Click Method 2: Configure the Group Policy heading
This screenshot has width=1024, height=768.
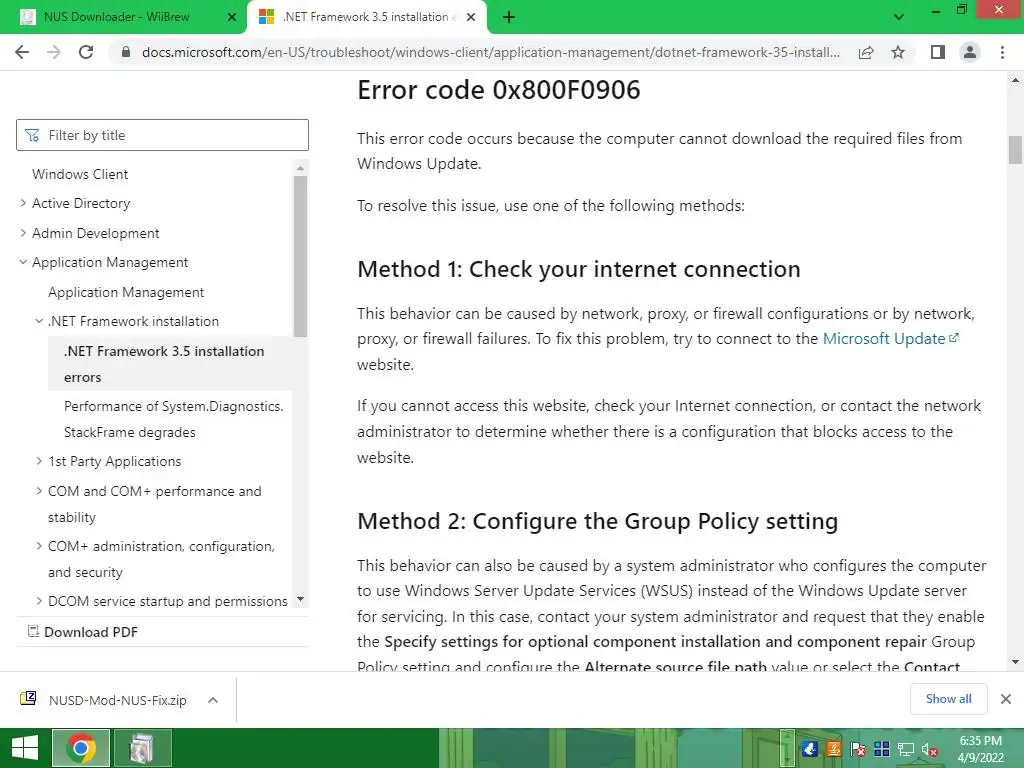[x=597, y=521]
